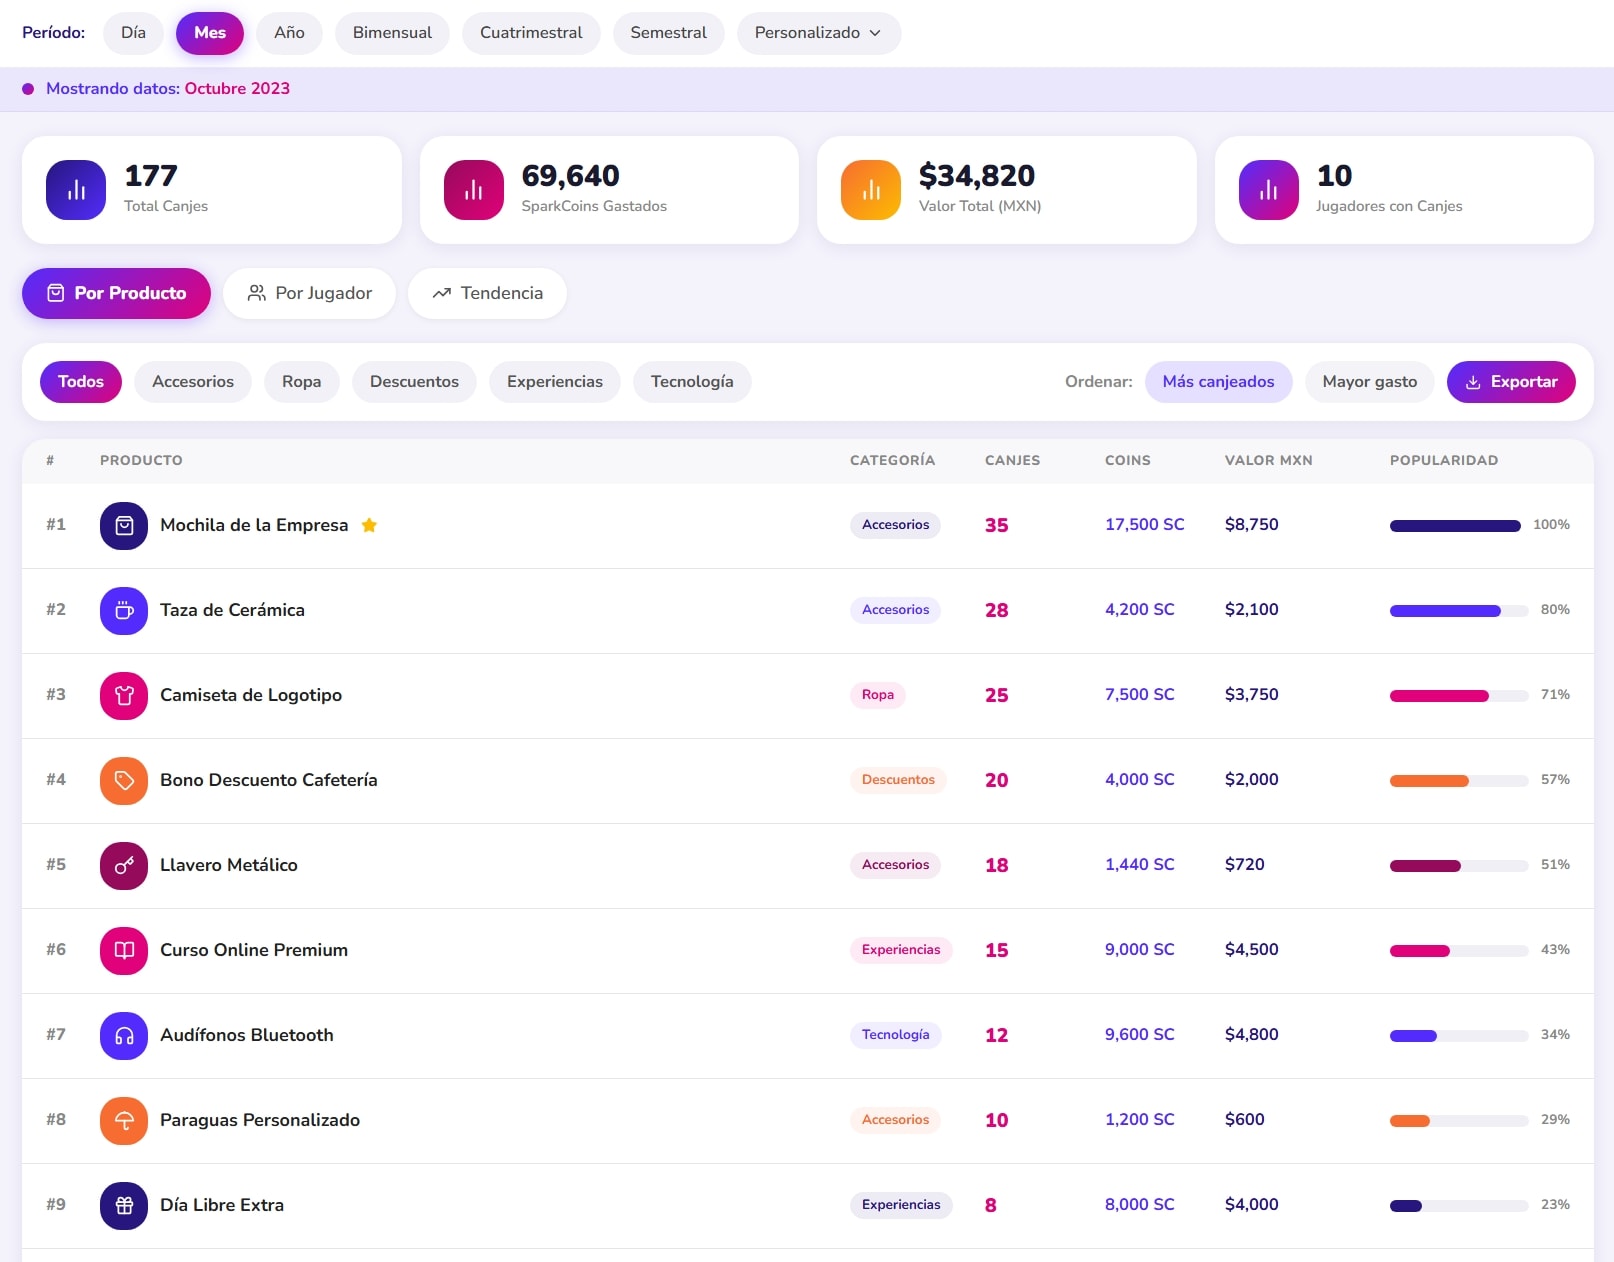Click the SparkCoins Gastados chart icon
This screenshot has height=1262, width=1614.
point(474,190)
